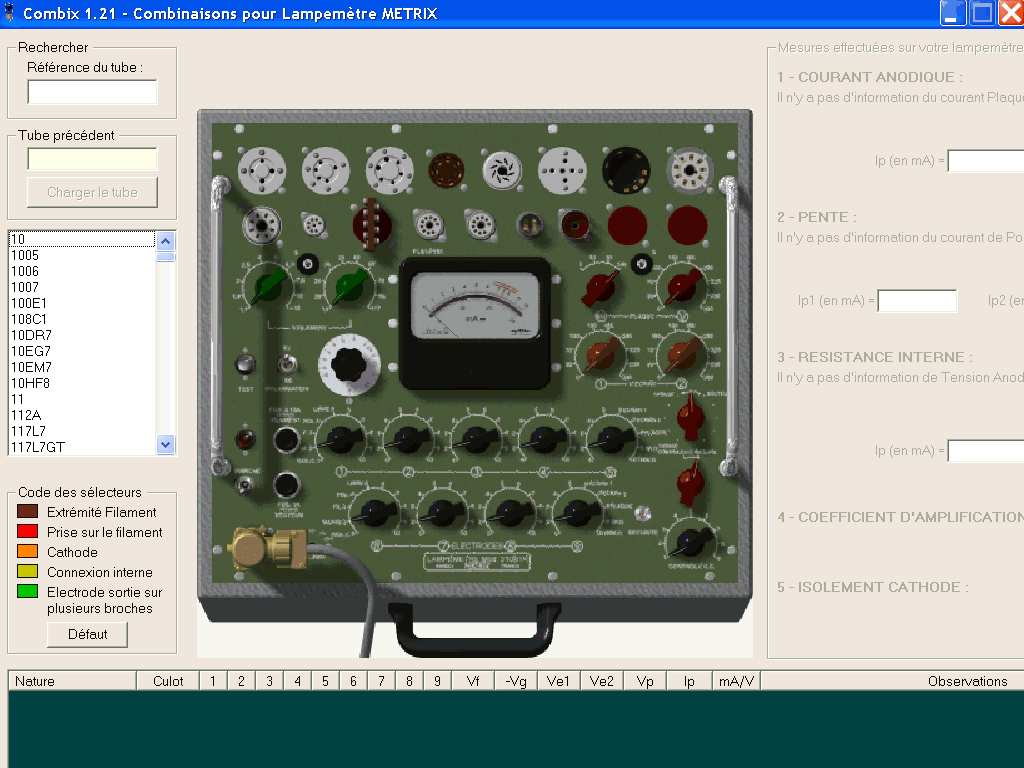
Task: Choose tube "1006" from the list
Action: [82, 271]
